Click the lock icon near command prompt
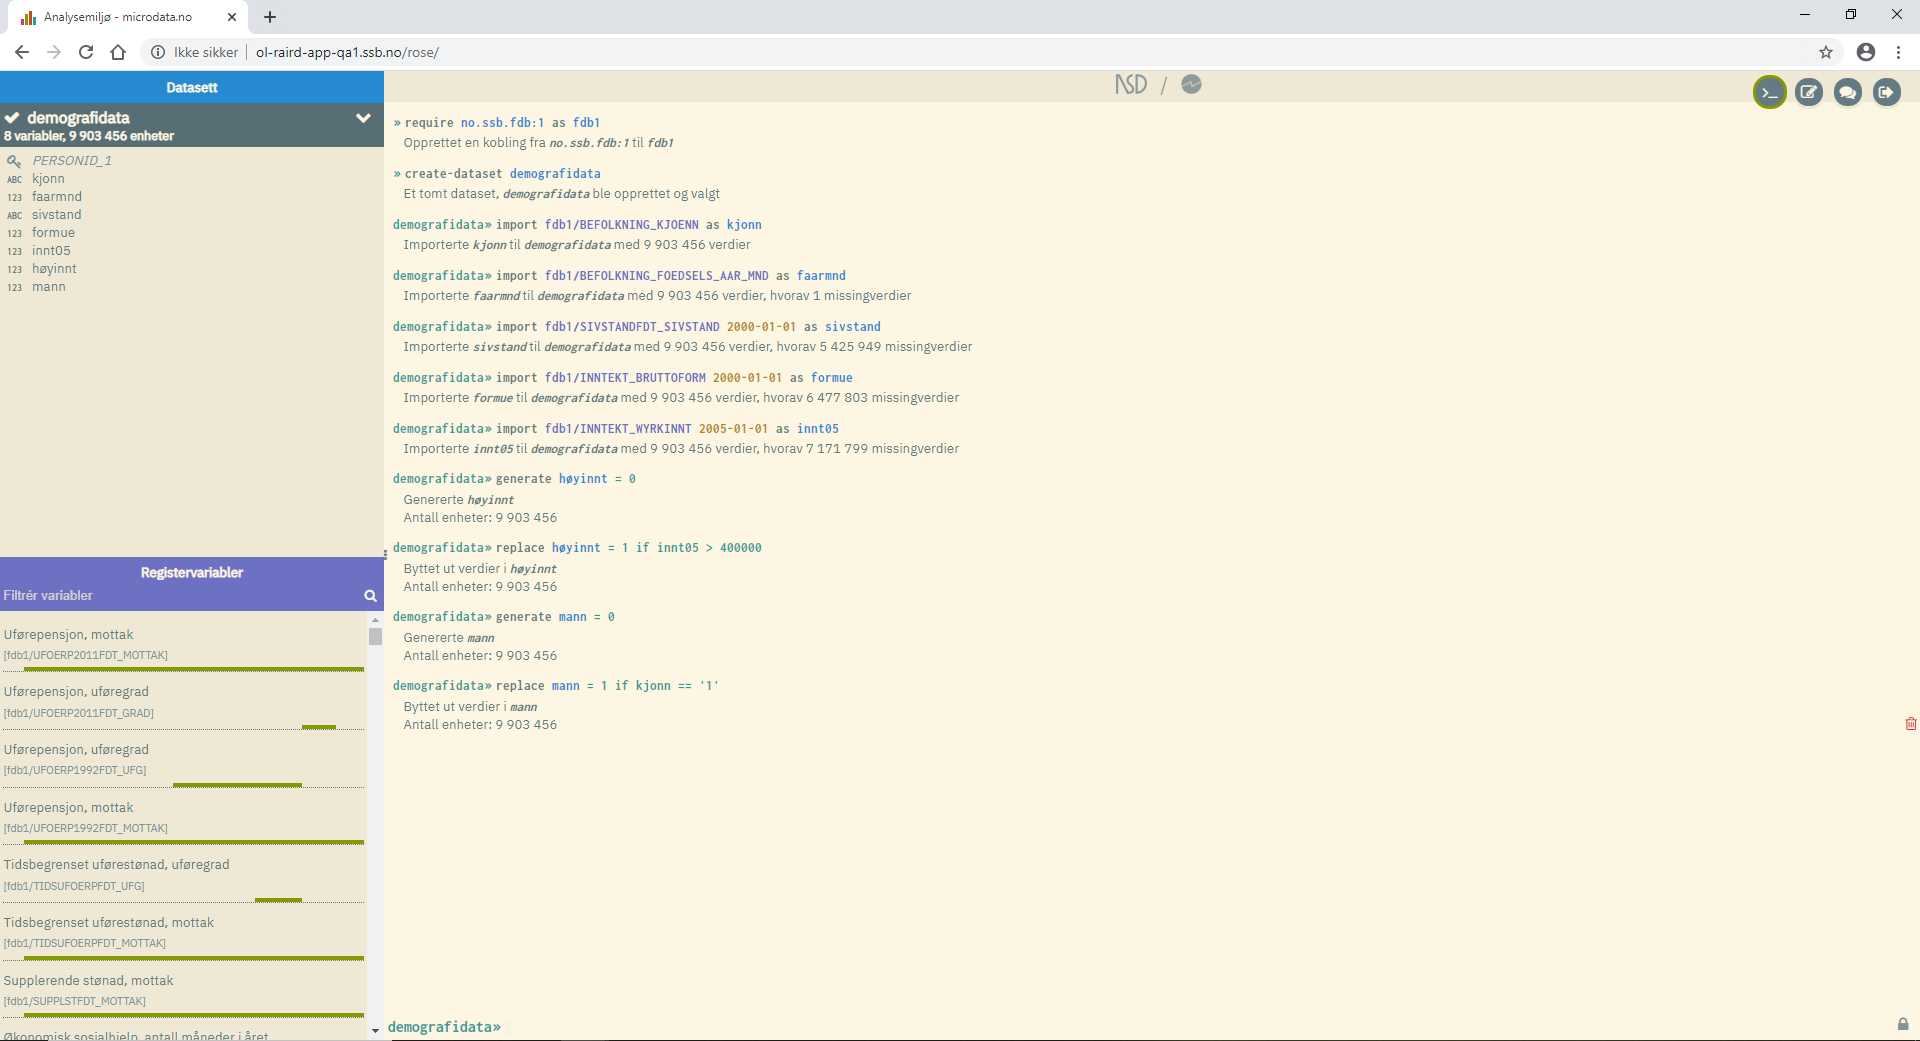The image size is (1920, 1041). coord(1902,1024)
